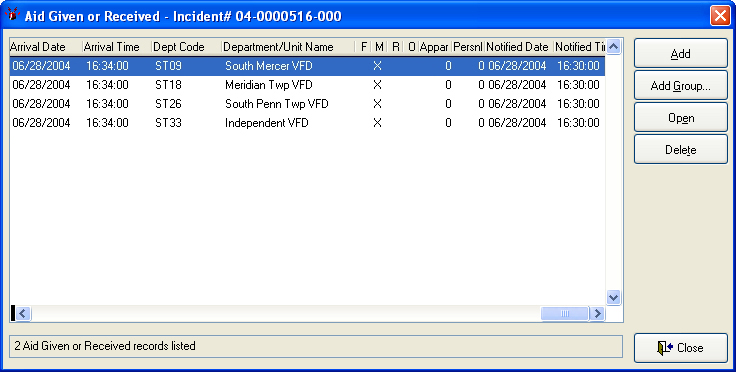This screenshot has height=372, width=736.
Task: Click the M column X for ST33
Action: 377,123
